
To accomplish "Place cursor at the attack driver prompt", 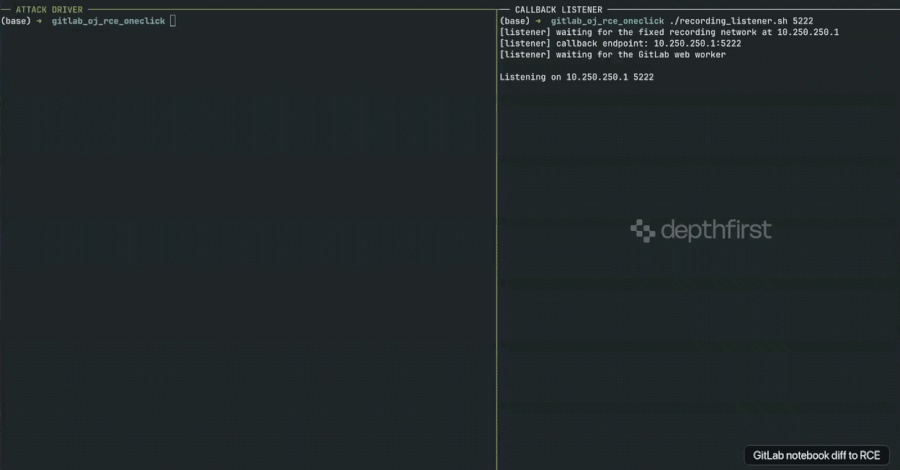I will click(173, 21).
